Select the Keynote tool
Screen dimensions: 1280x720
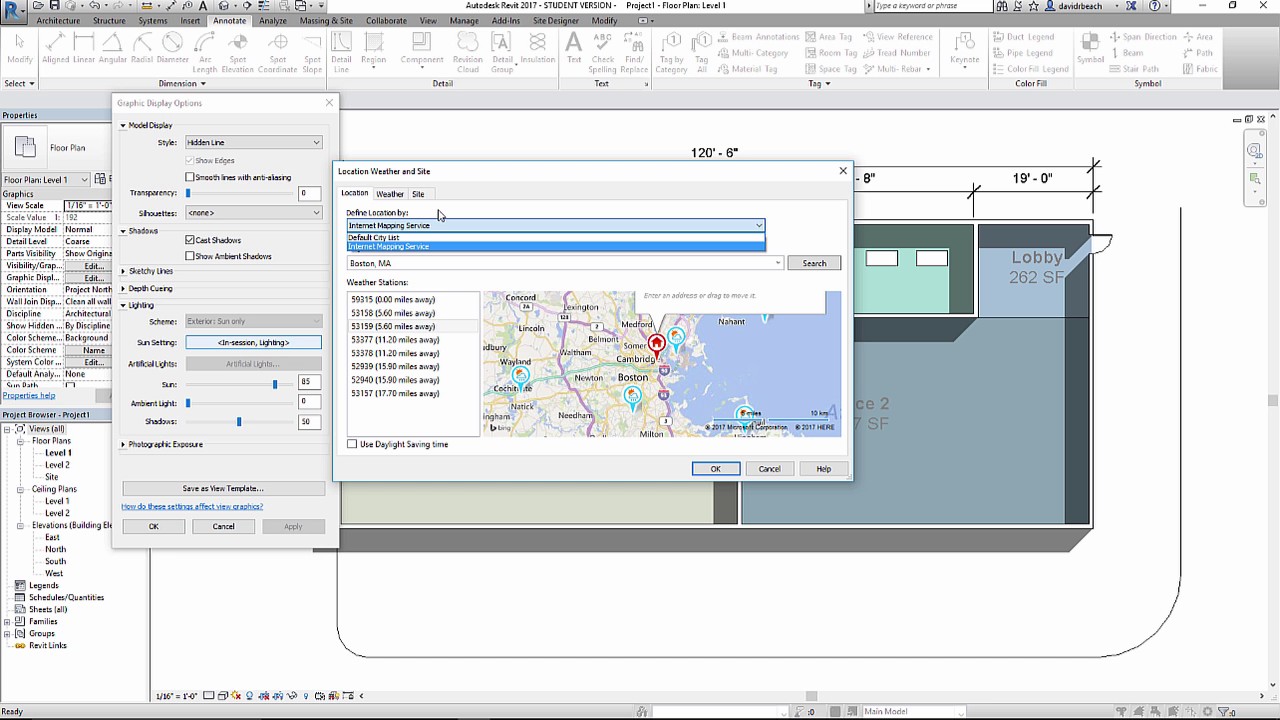(x=965, y=50)
